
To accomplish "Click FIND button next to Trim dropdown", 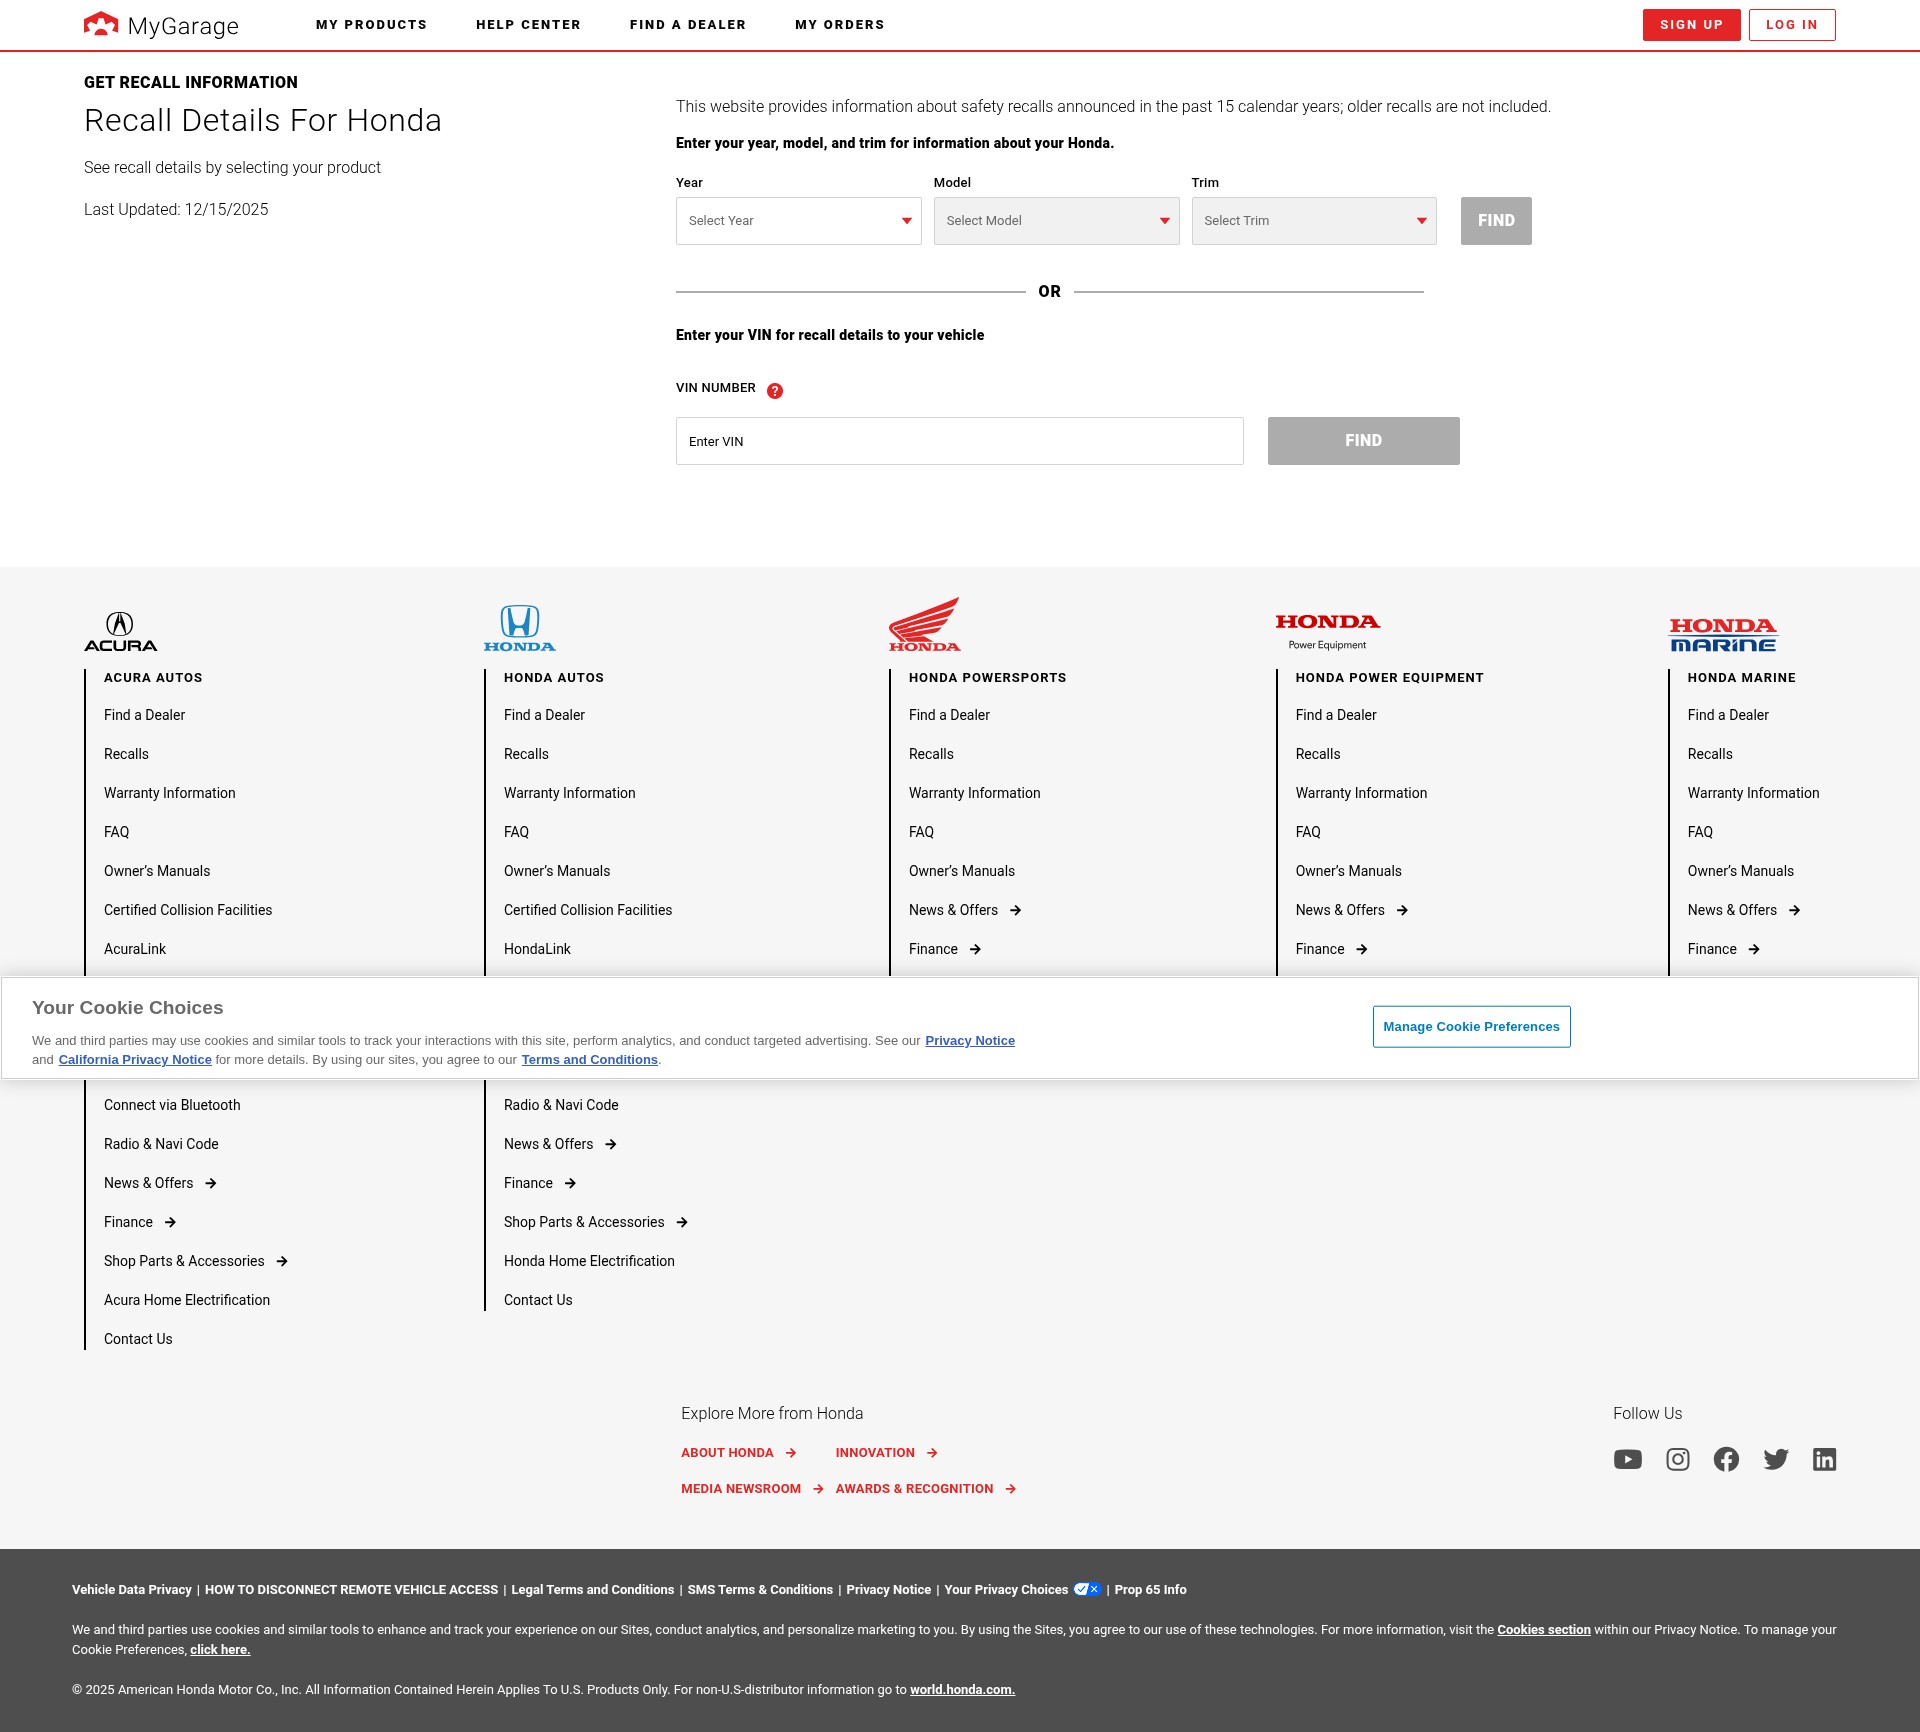I will tap(1496, 221).
